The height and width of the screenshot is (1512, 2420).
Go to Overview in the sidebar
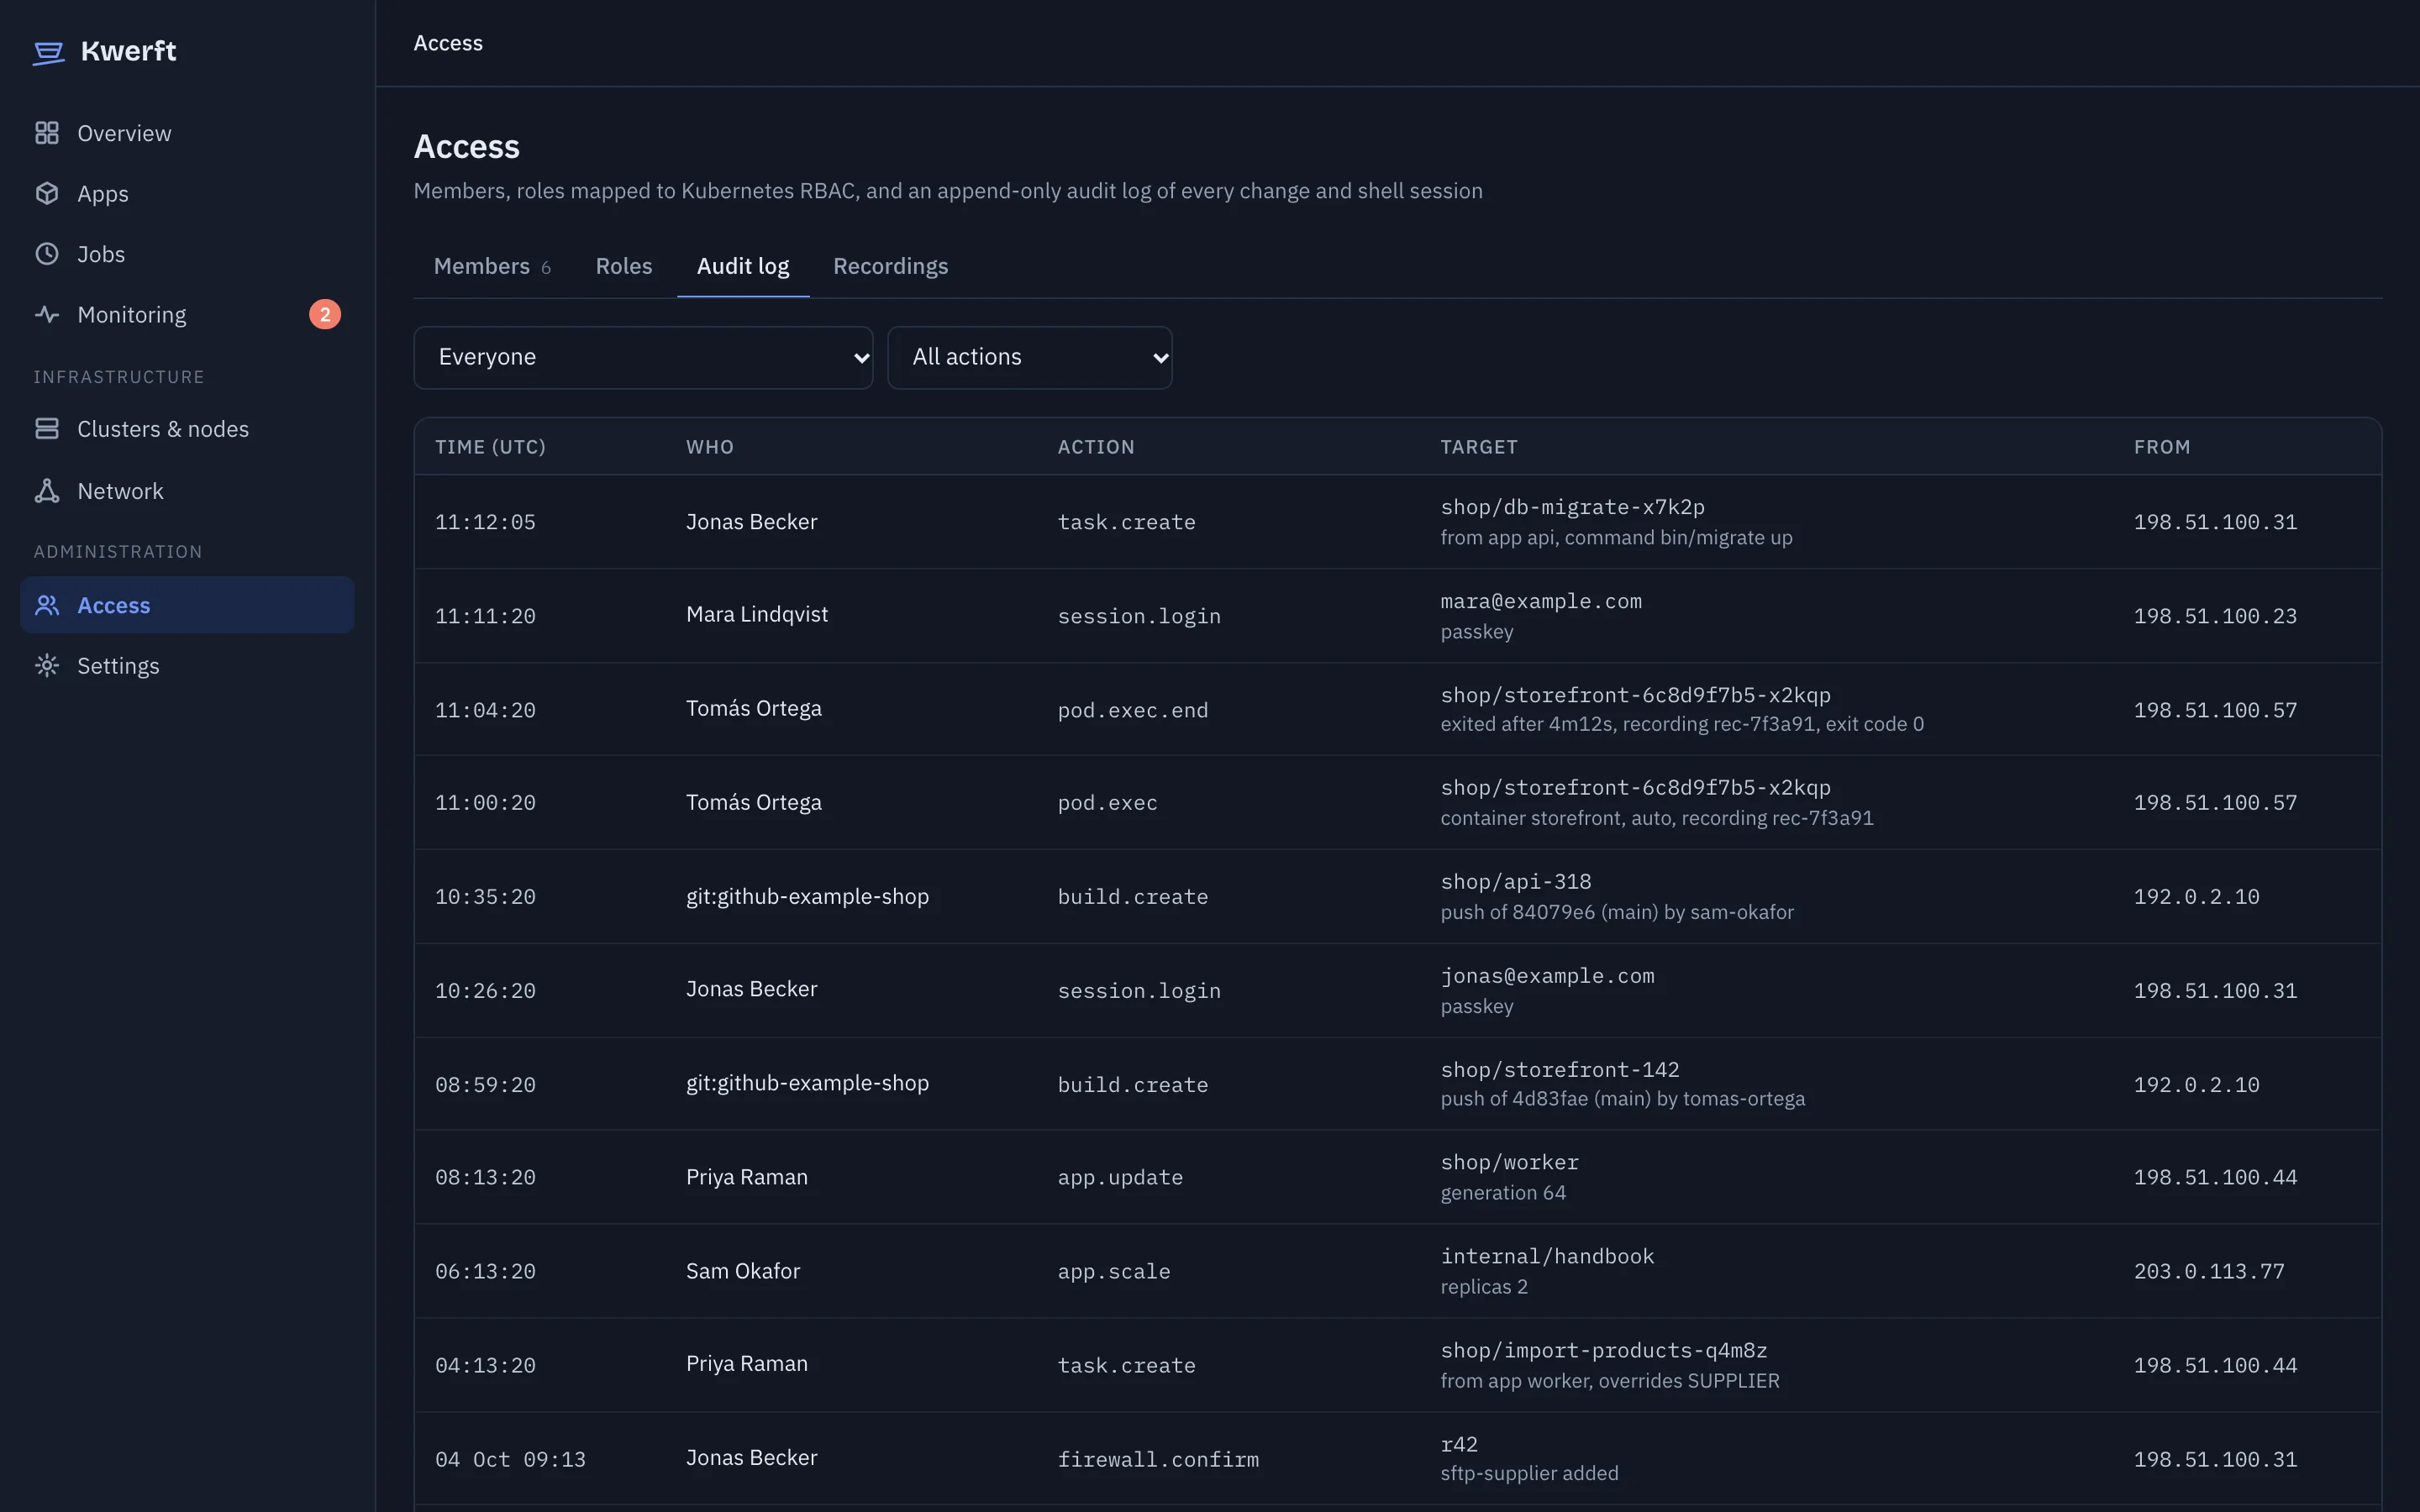[187, 133]
